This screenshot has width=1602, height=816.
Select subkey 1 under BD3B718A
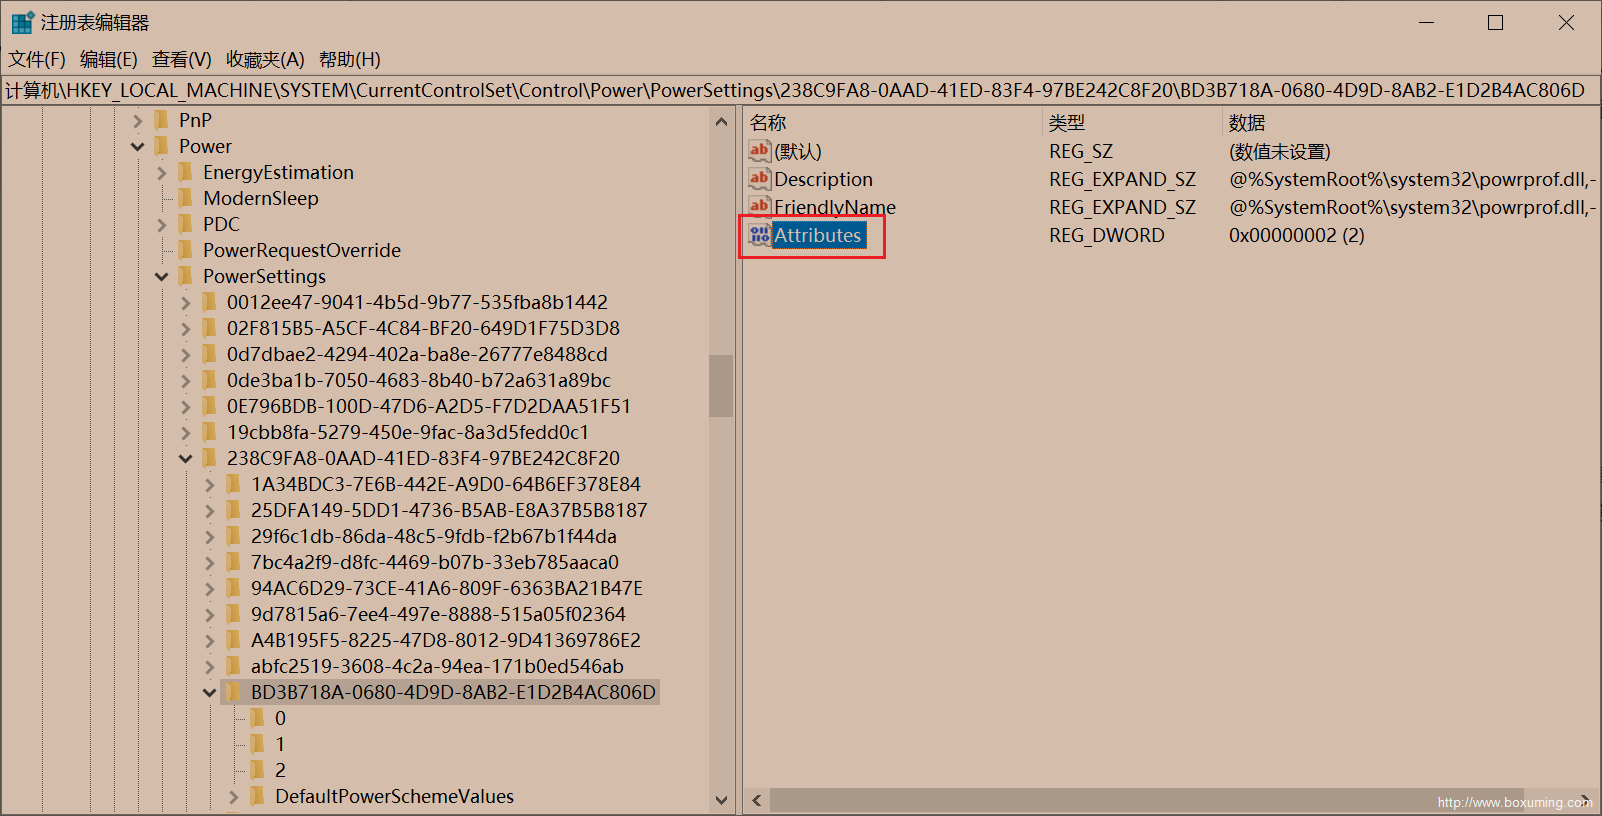[280, 744]
